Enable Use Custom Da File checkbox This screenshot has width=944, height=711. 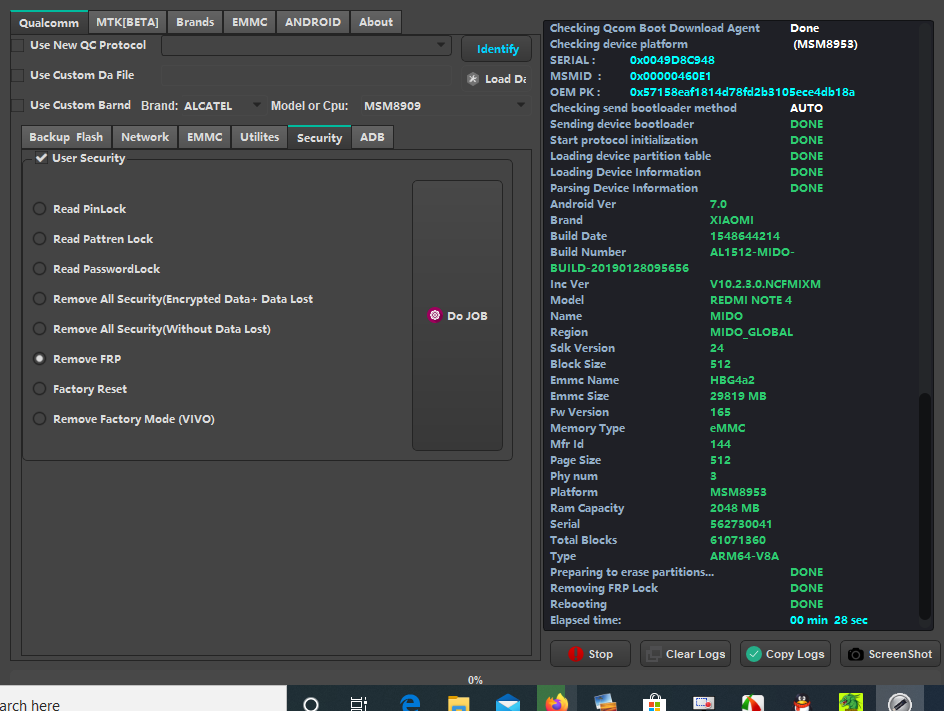coord(19,75)
